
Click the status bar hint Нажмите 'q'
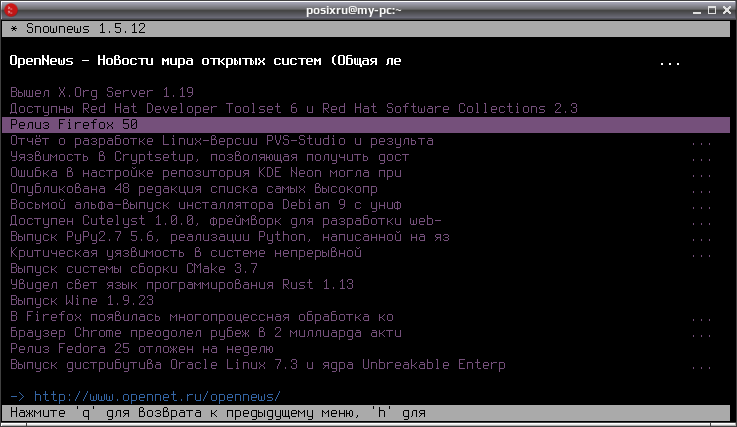(218, 413)
